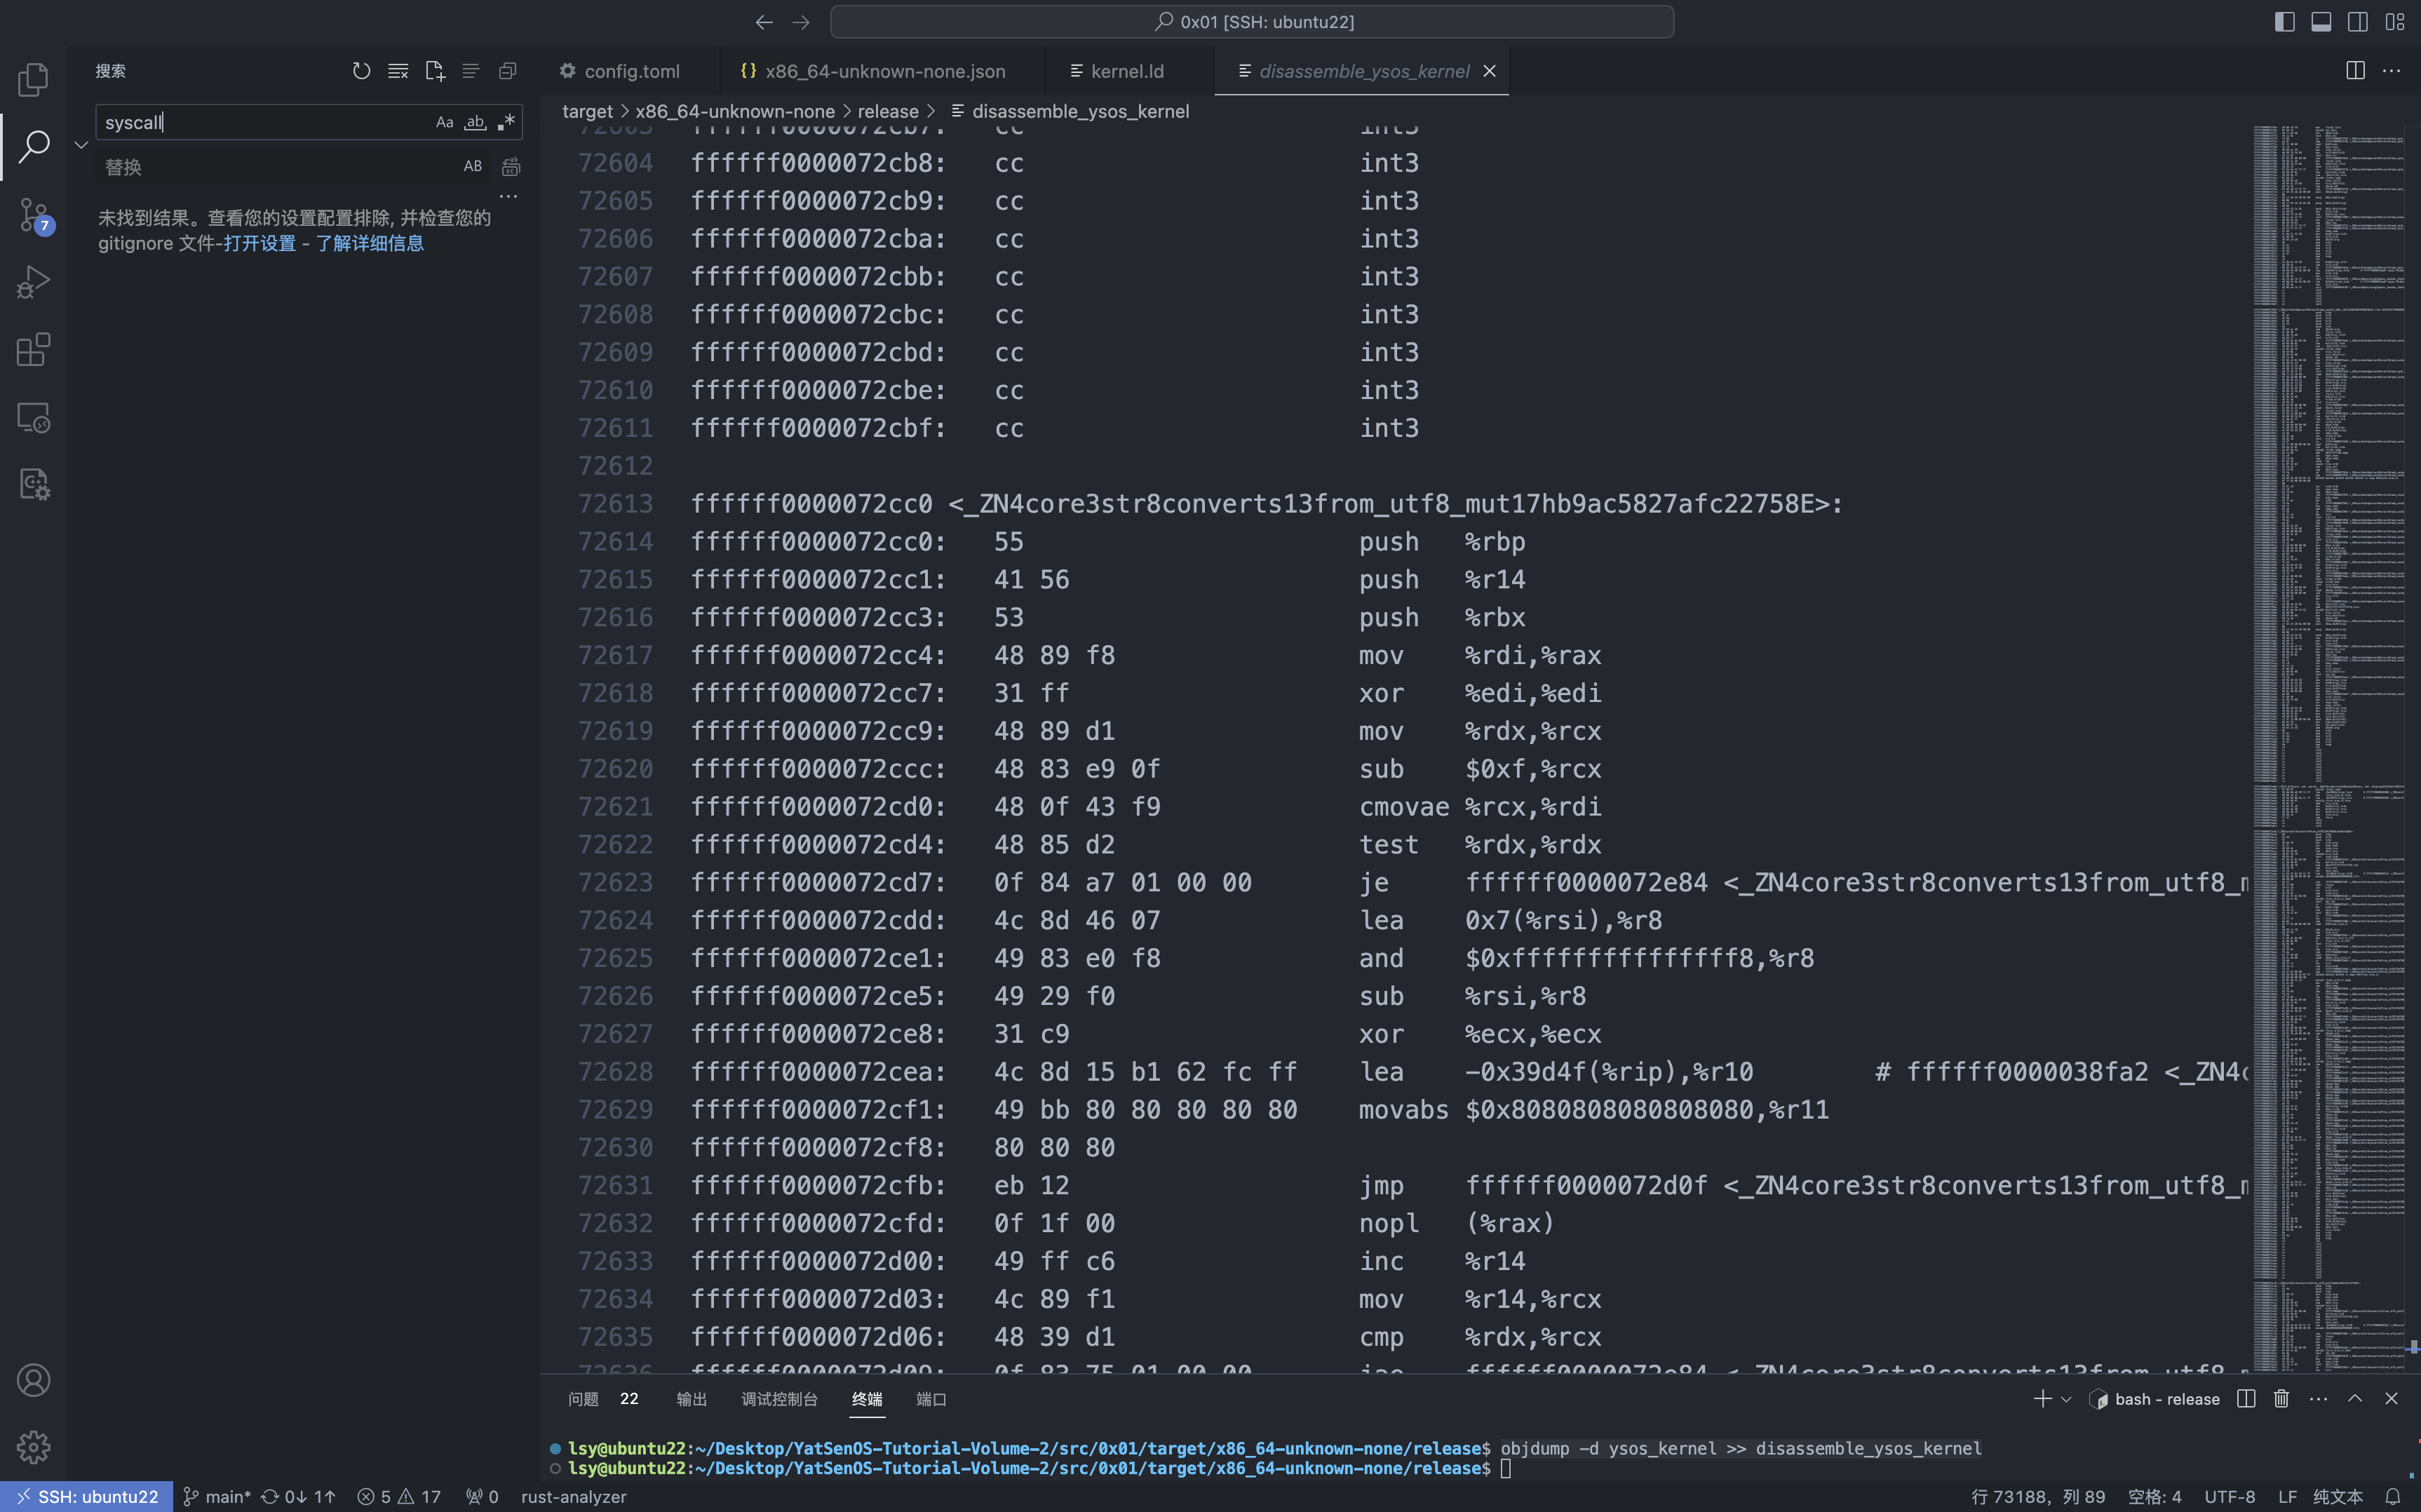Viewport: 2421px width, 1512px height.
Task: Open the Search view in activity bar
Action: click(33, 147)
